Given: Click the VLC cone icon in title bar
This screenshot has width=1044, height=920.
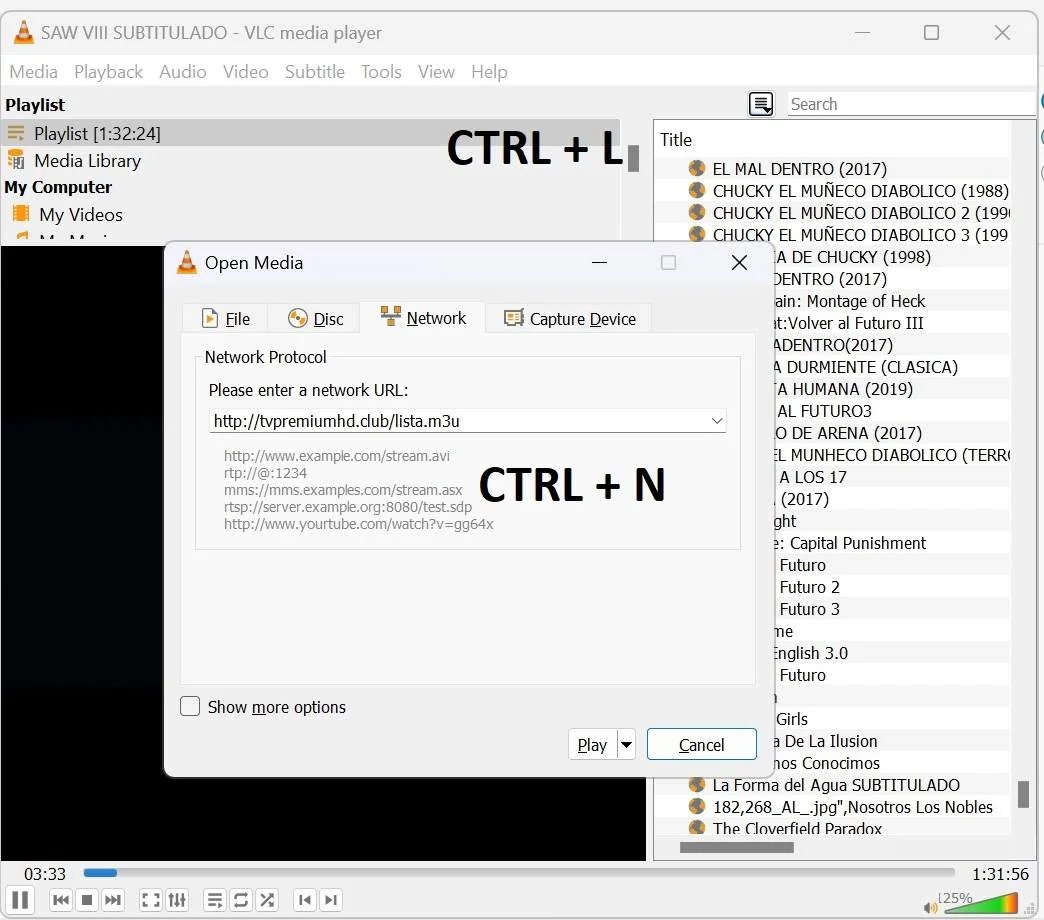Looking at the screenshot, I should click(x=23, y=33).
